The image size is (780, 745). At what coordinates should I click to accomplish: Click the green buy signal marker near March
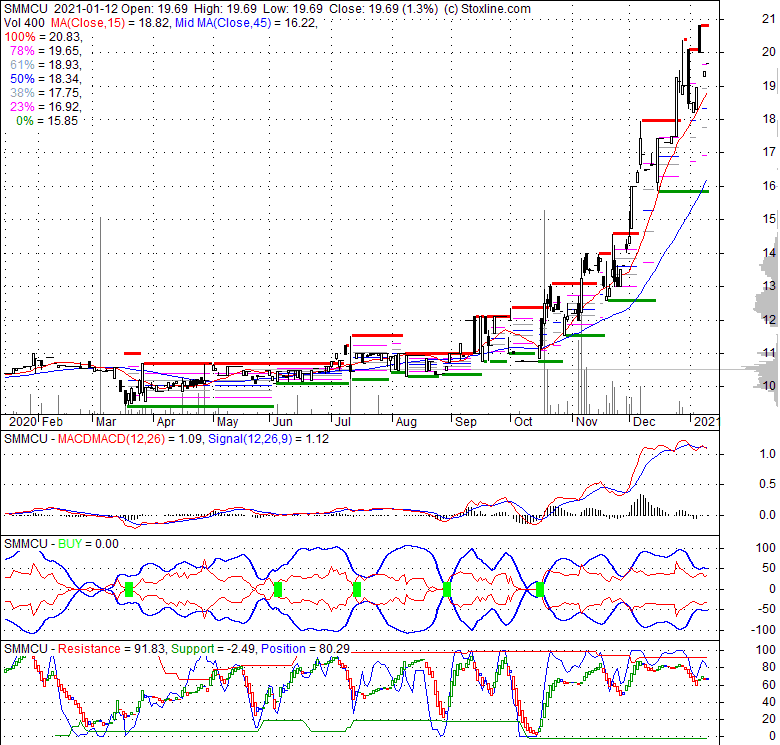[129, 590]
